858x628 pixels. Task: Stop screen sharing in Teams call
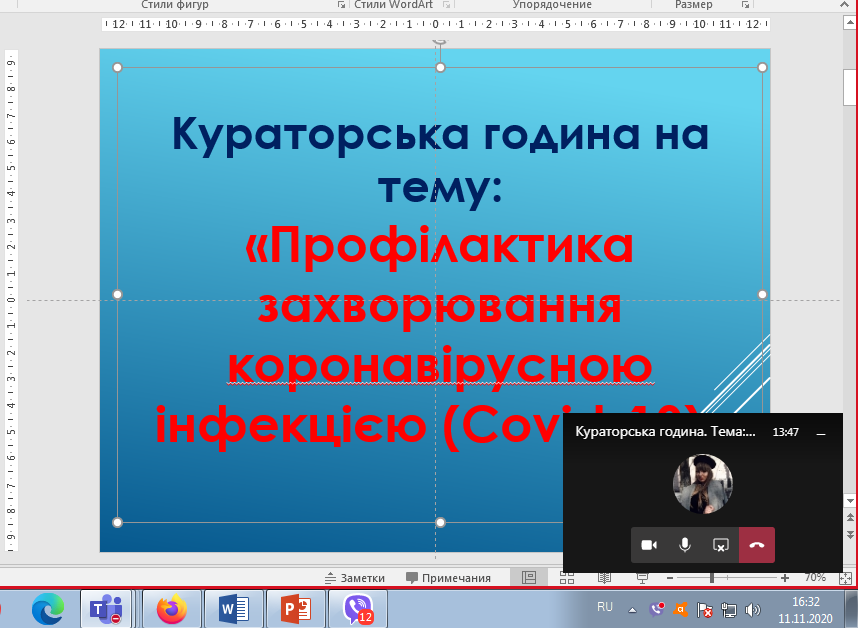point(720,545)
